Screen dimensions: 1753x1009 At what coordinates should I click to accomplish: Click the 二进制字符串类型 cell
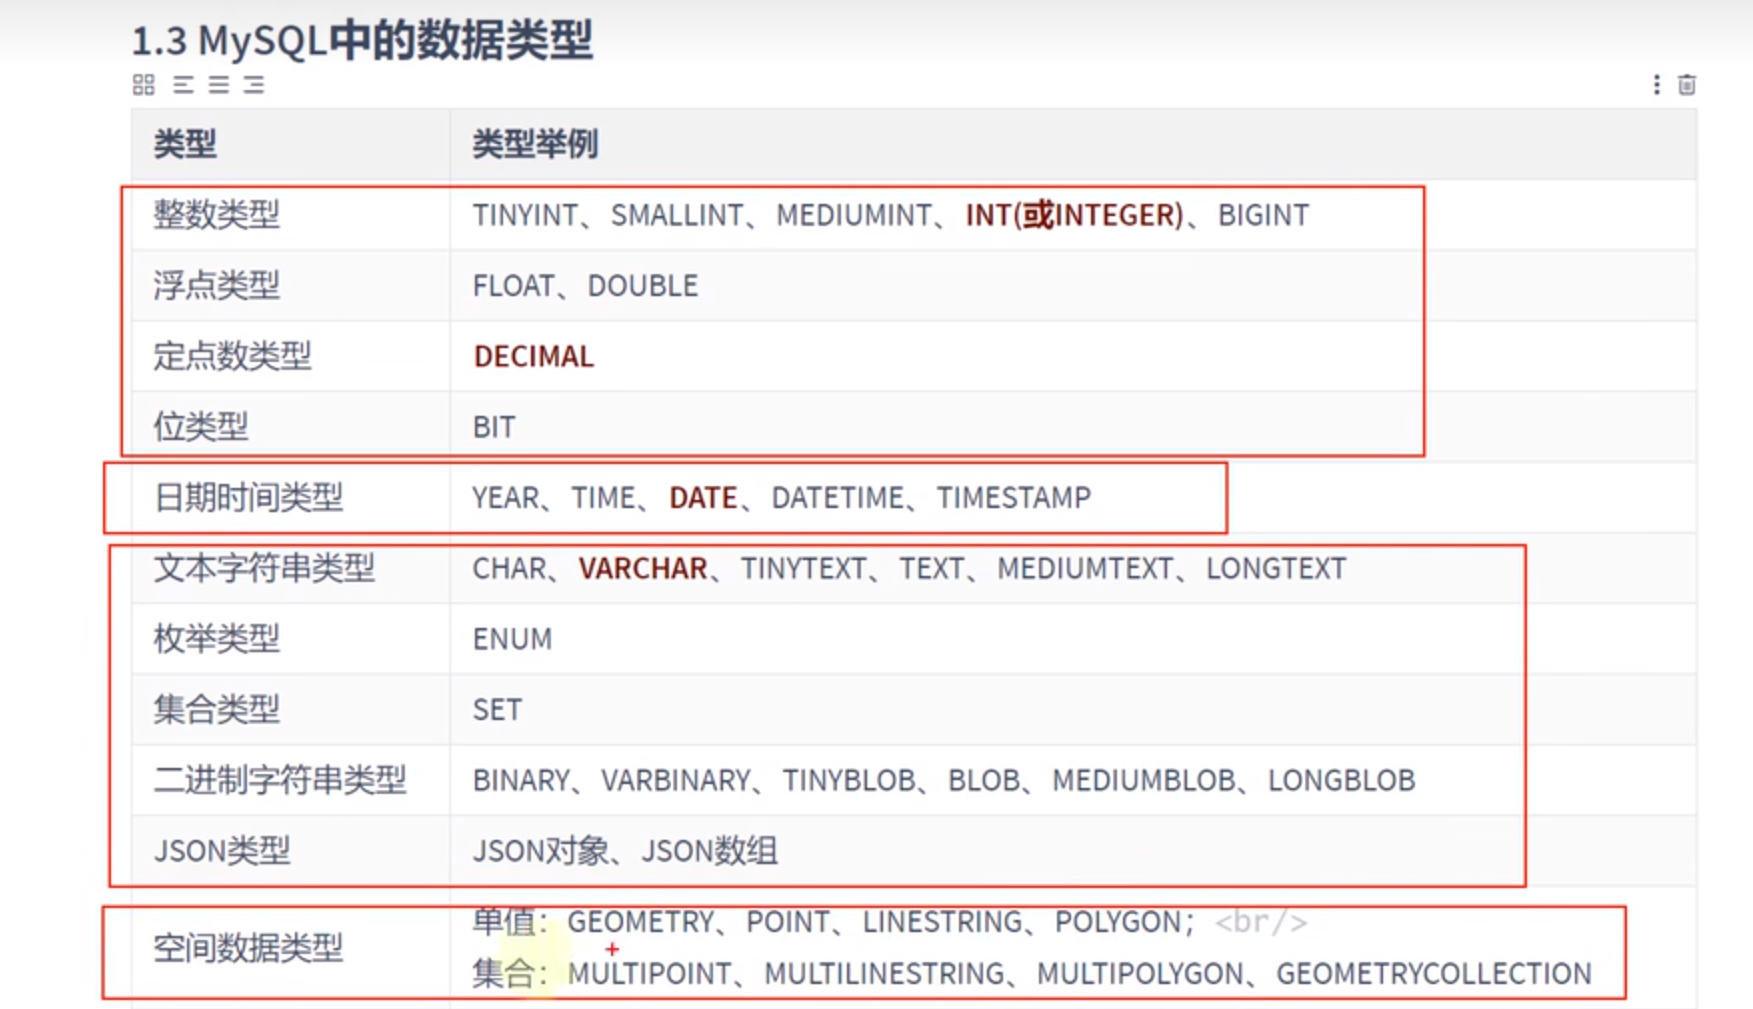point(291,780)
